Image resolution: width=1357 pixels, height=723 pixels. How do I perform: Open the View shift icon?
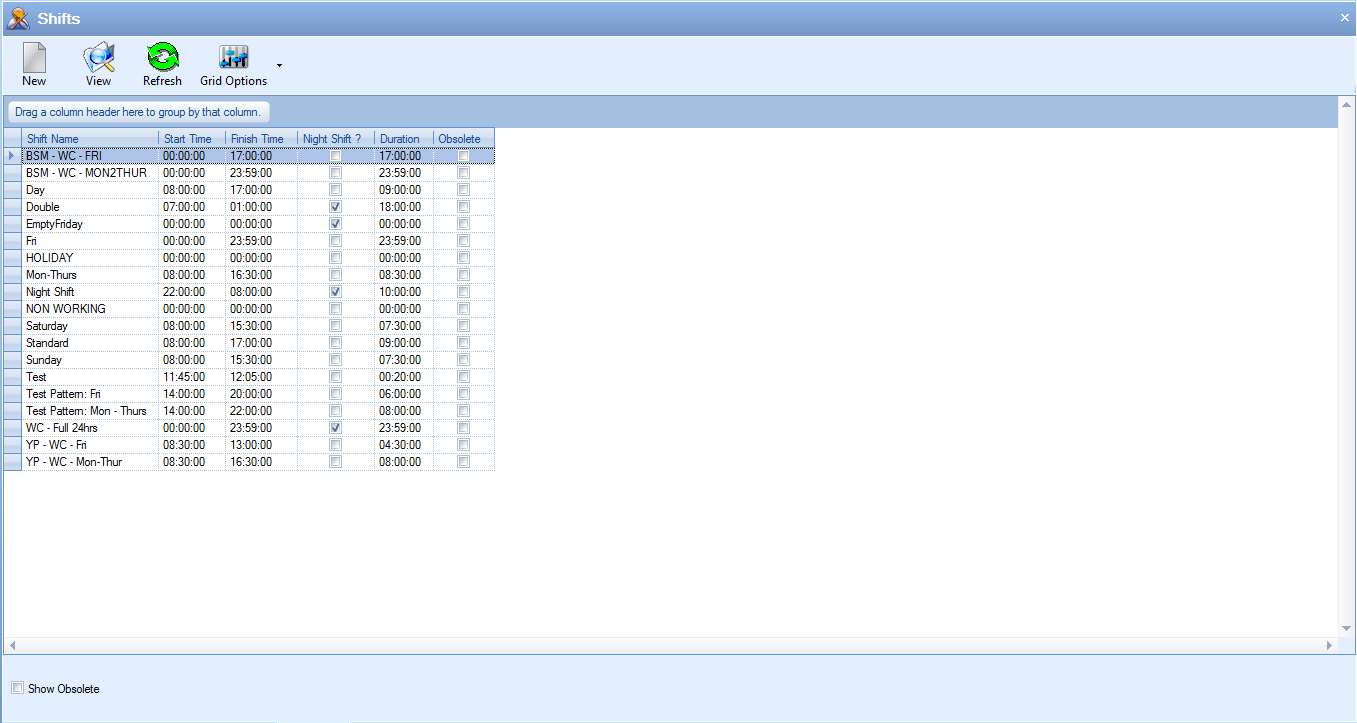pyautogui.click(x=98, y=59)
